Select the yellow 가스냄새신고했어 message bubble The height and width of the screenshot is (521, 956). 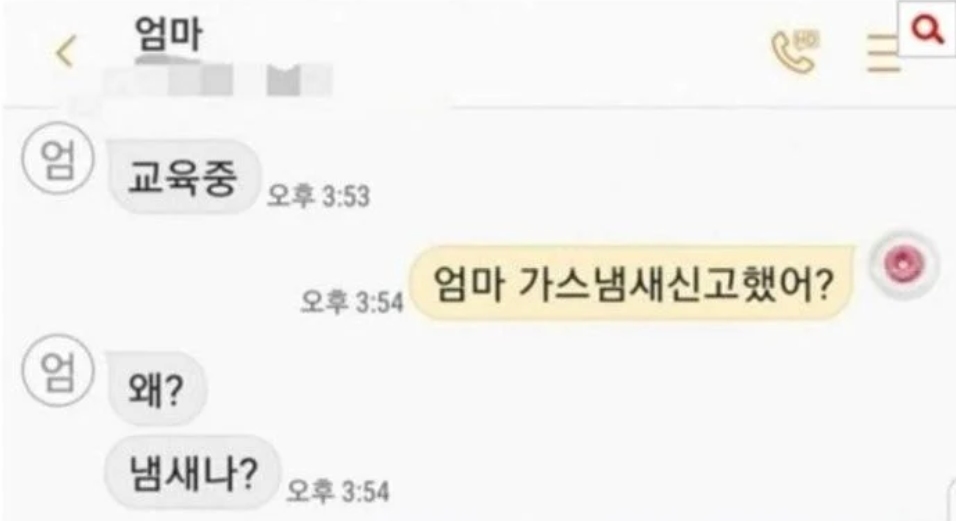[632, 283]
